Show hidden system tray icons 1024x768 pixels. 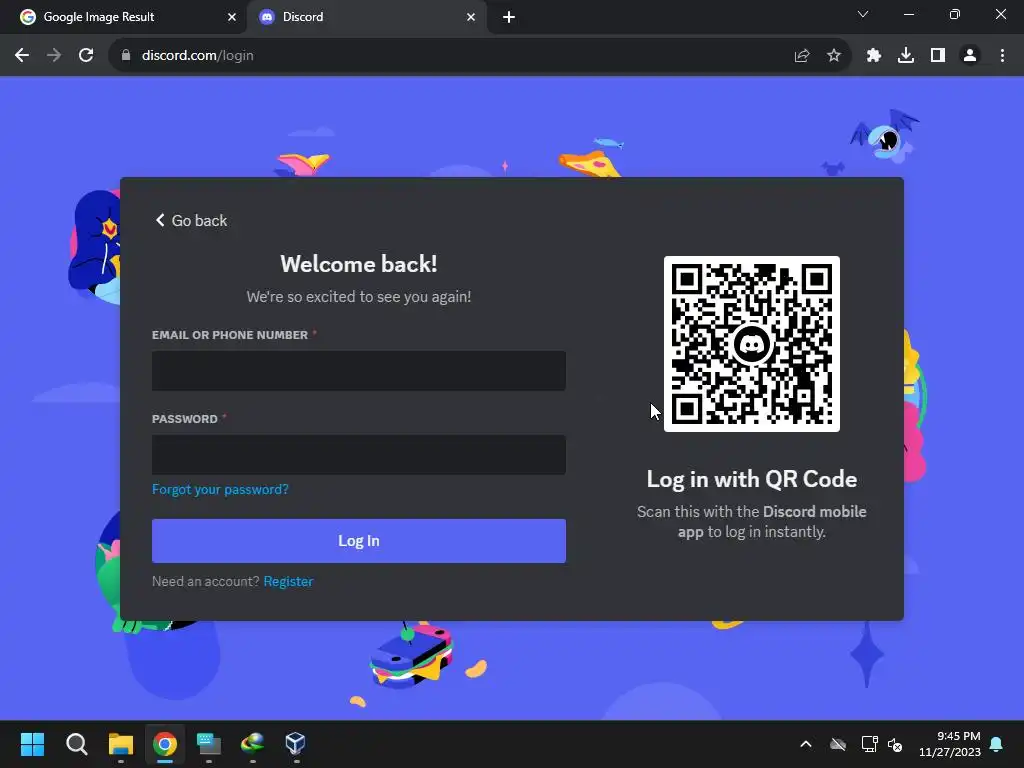pyautogui.click(x=806, y=744)
